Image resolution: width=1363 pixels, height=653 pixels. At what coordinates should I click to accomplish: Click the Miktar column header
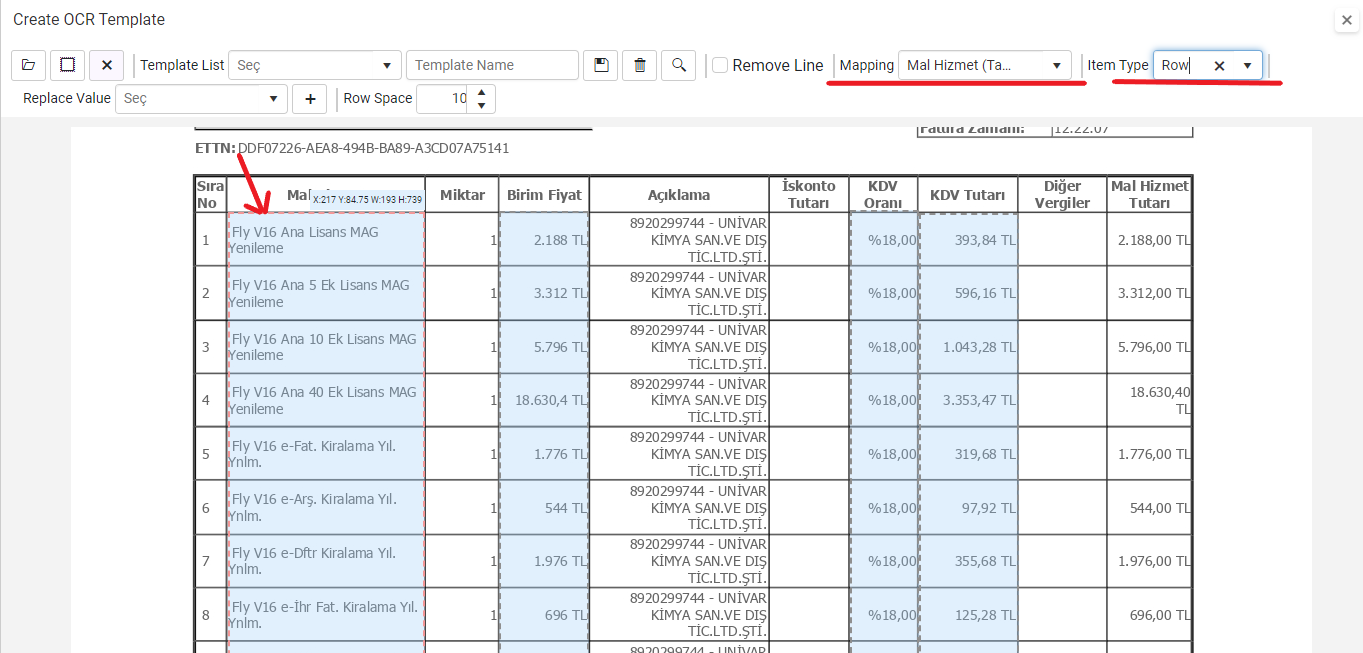coord(462,195)
